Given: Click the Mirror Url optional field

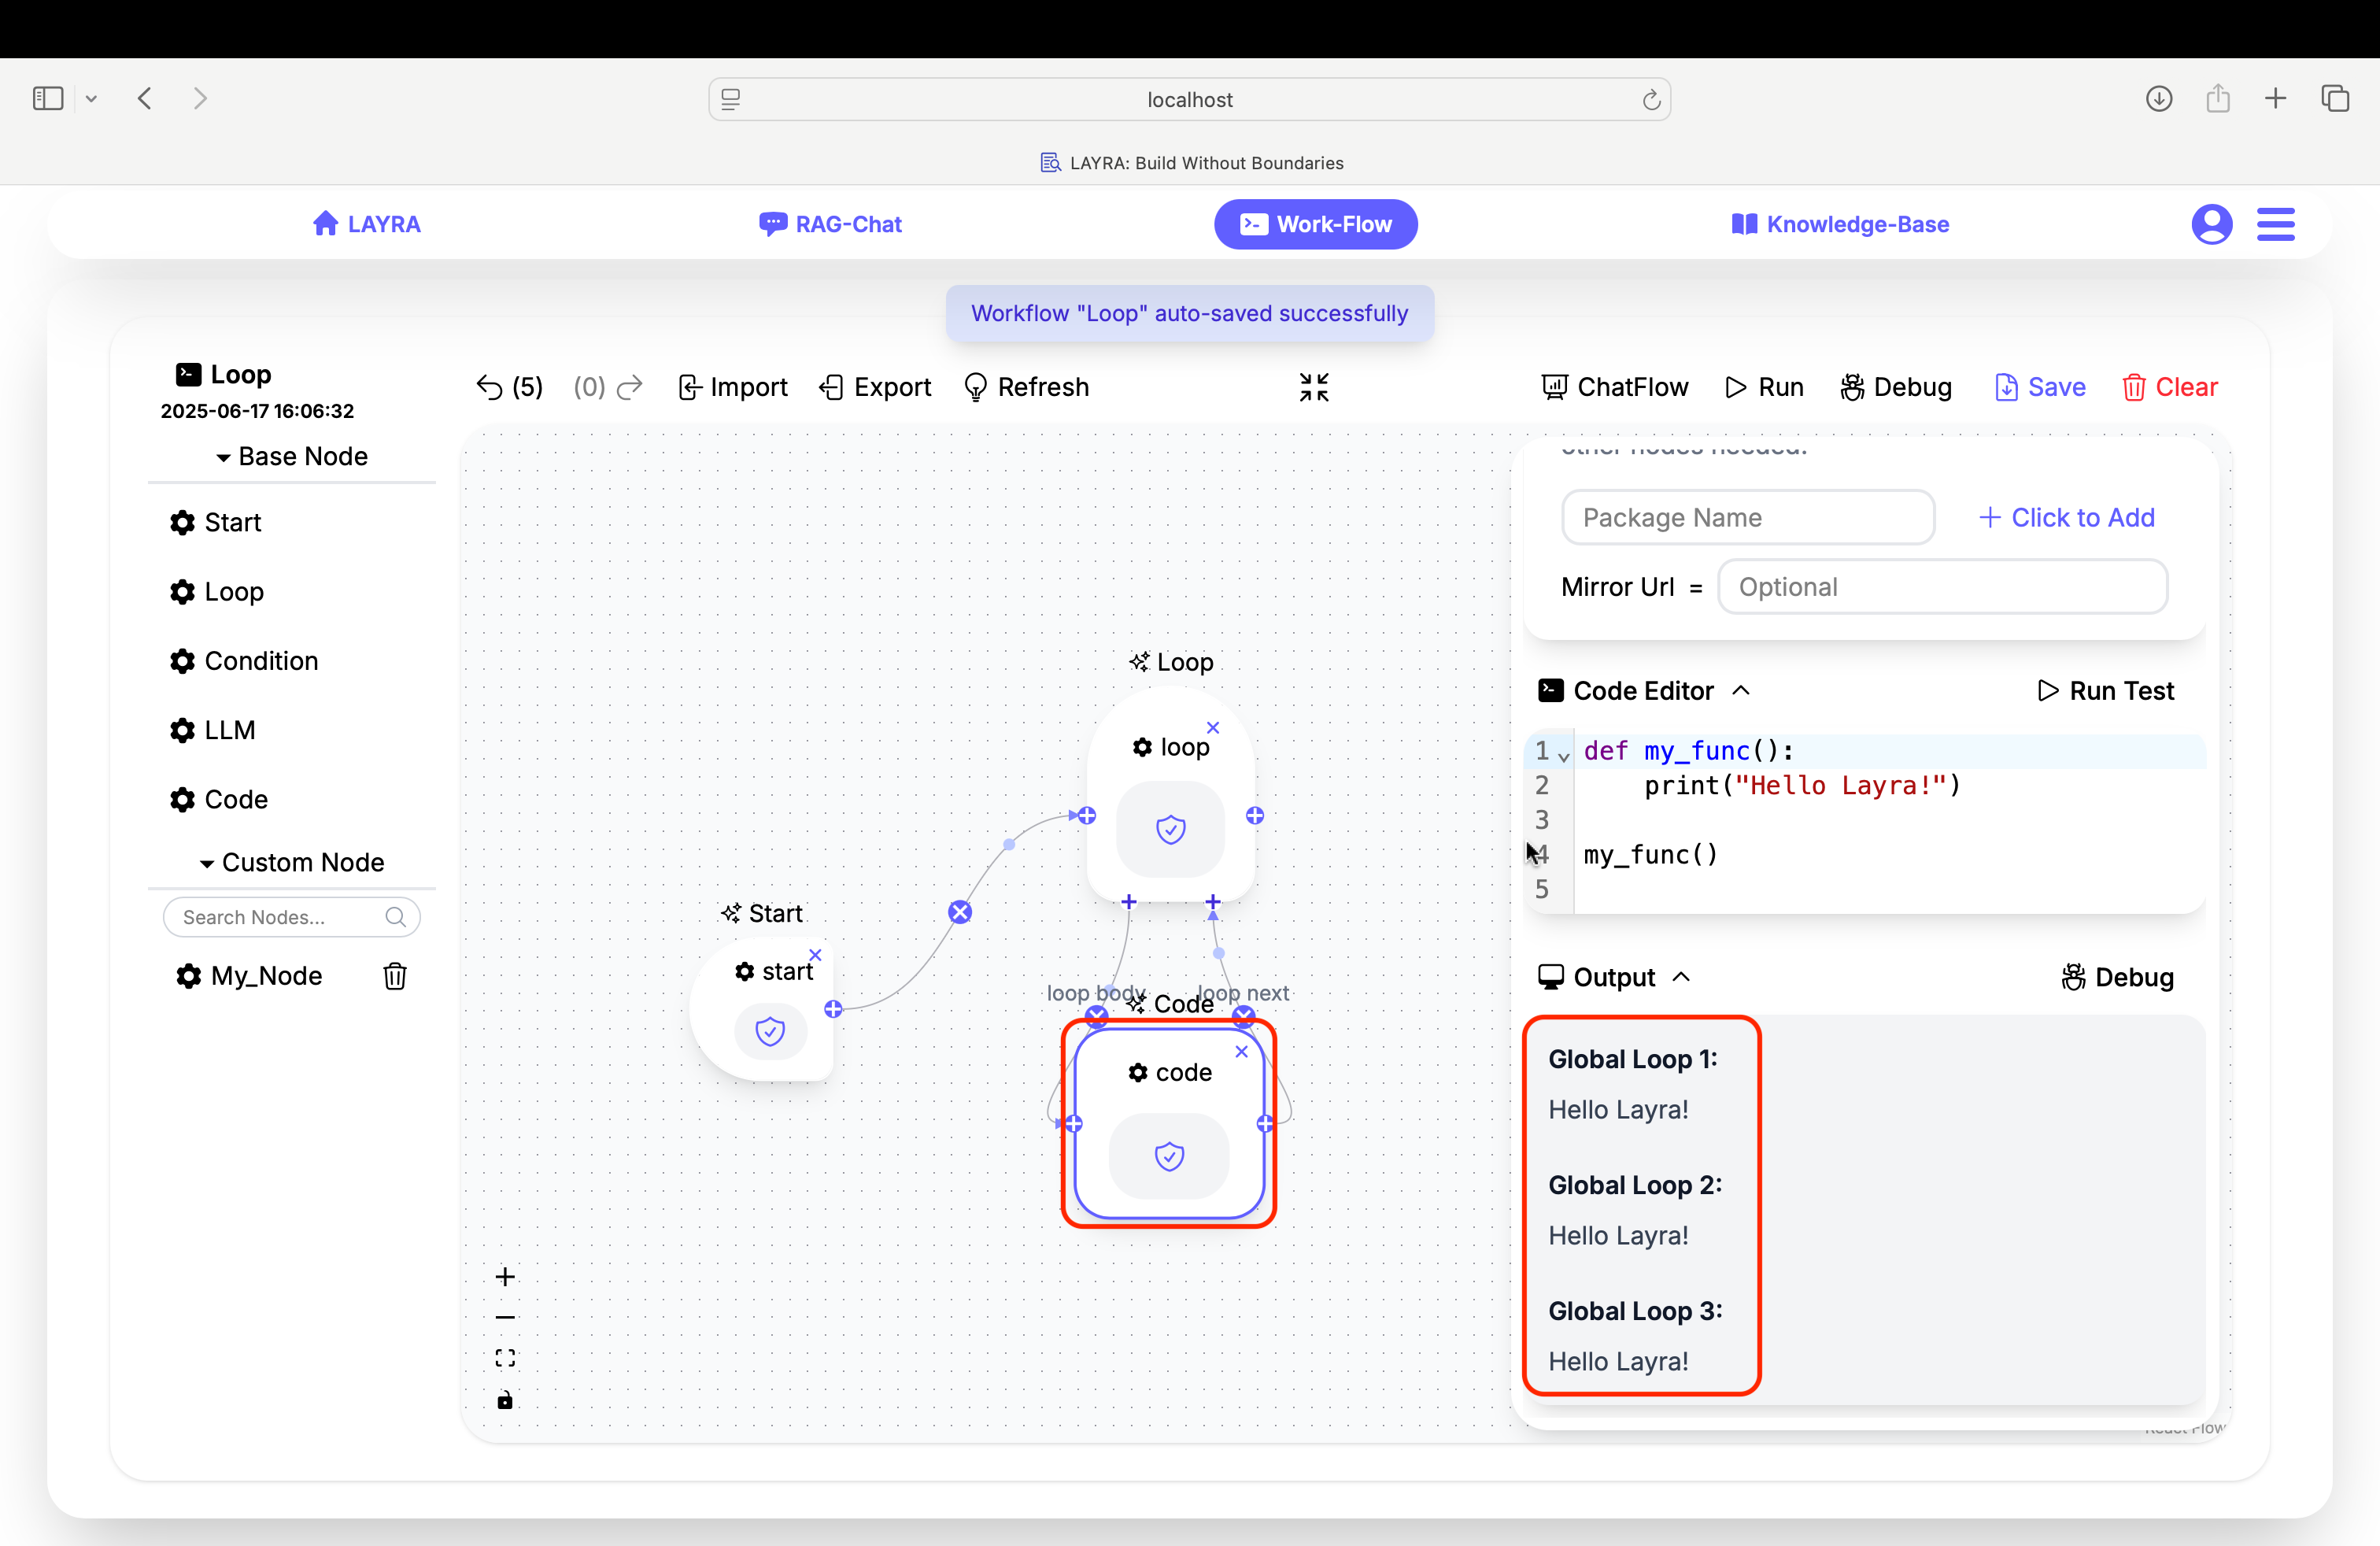Looking at the screenshot, I should (1942, 586).
